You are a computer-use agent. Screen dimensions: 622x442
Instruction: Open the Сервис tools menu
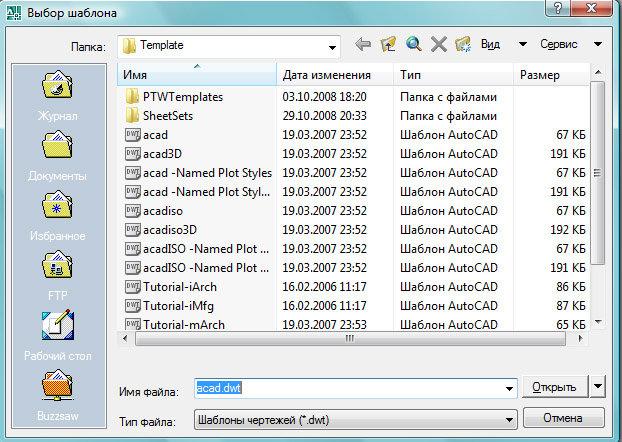(559, 44)
